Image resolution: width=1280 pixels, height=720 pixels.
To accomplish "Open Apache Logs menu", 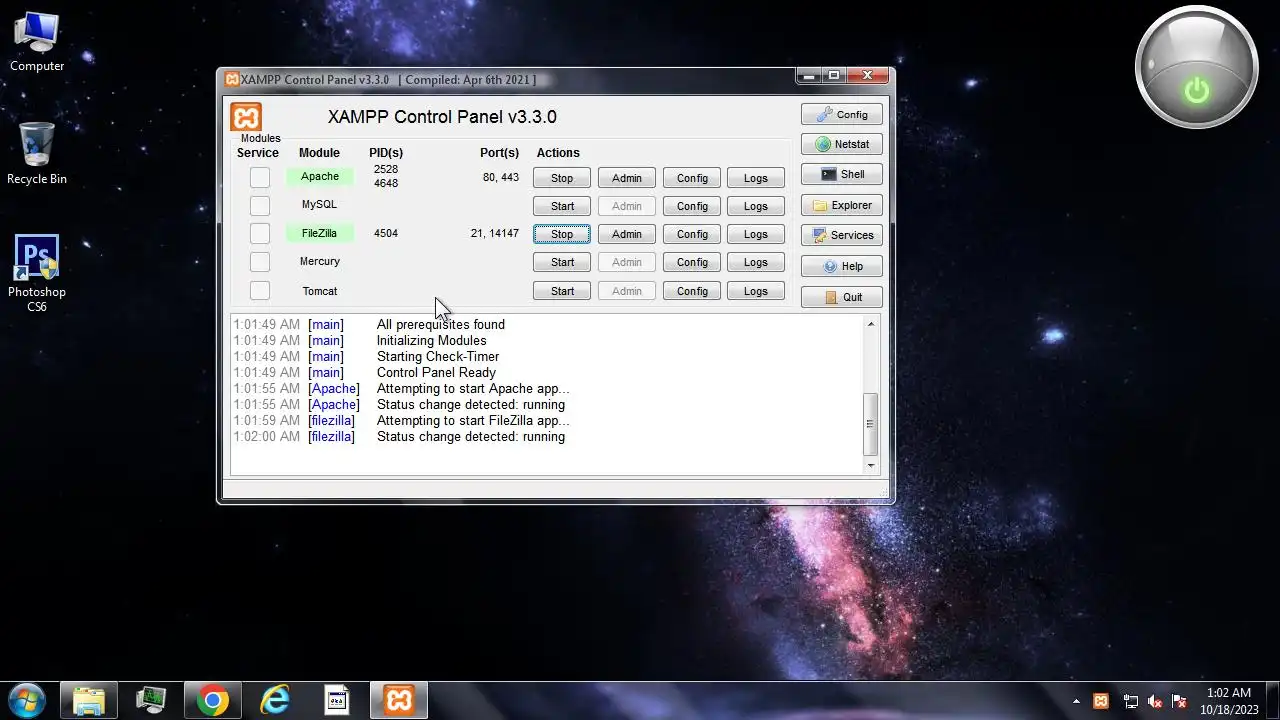I will pos(756,178).
